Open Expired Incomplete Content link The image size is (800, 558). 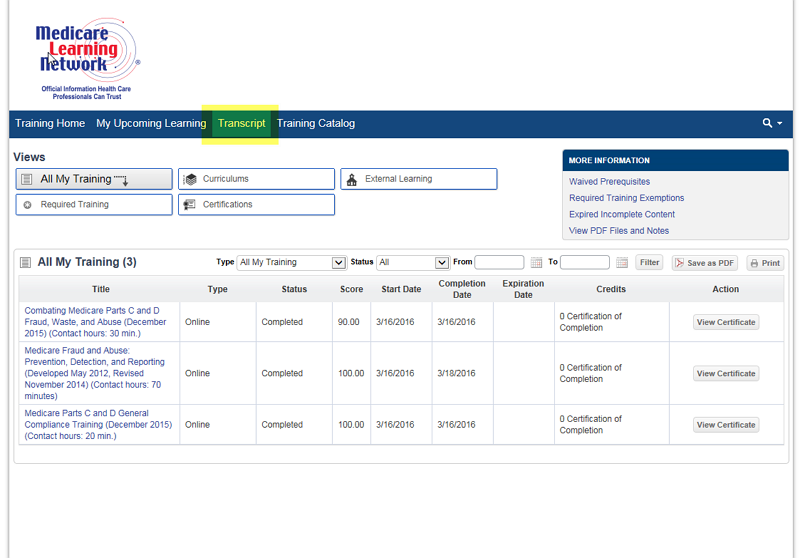point(621,214)
